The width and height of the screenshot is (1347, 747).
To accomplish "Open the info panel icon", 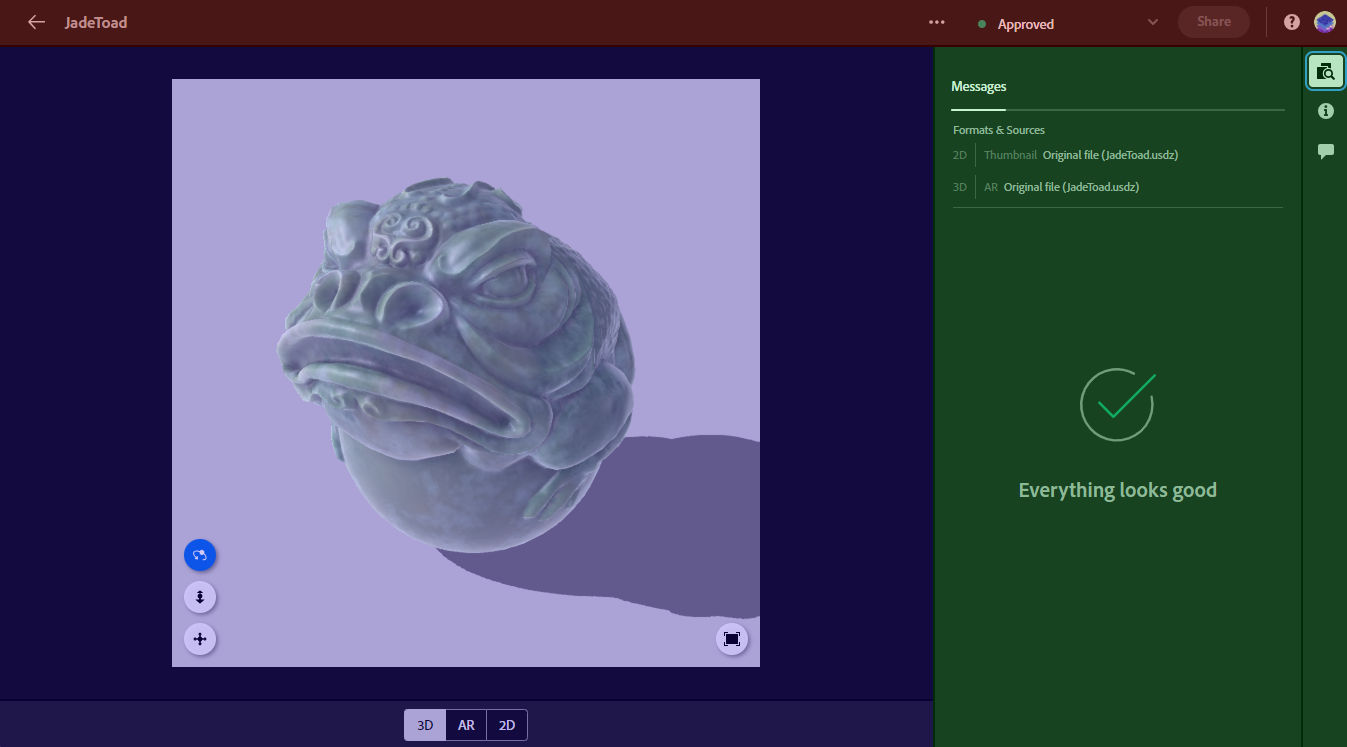I will [x=1326, y=111].
